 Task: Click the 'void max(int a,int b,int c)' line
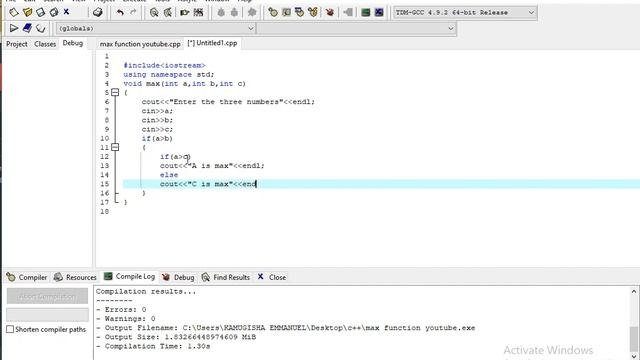click(184, 84)
